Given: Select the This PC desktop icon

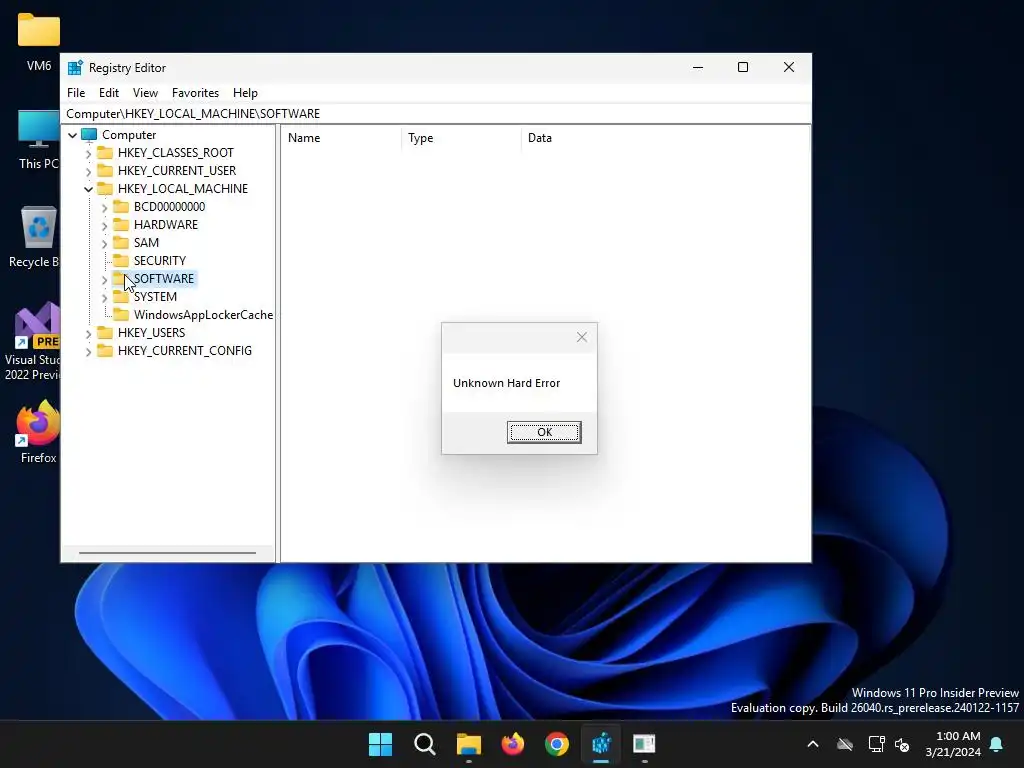Looking at the screenshot, I should tap(39, 140).
